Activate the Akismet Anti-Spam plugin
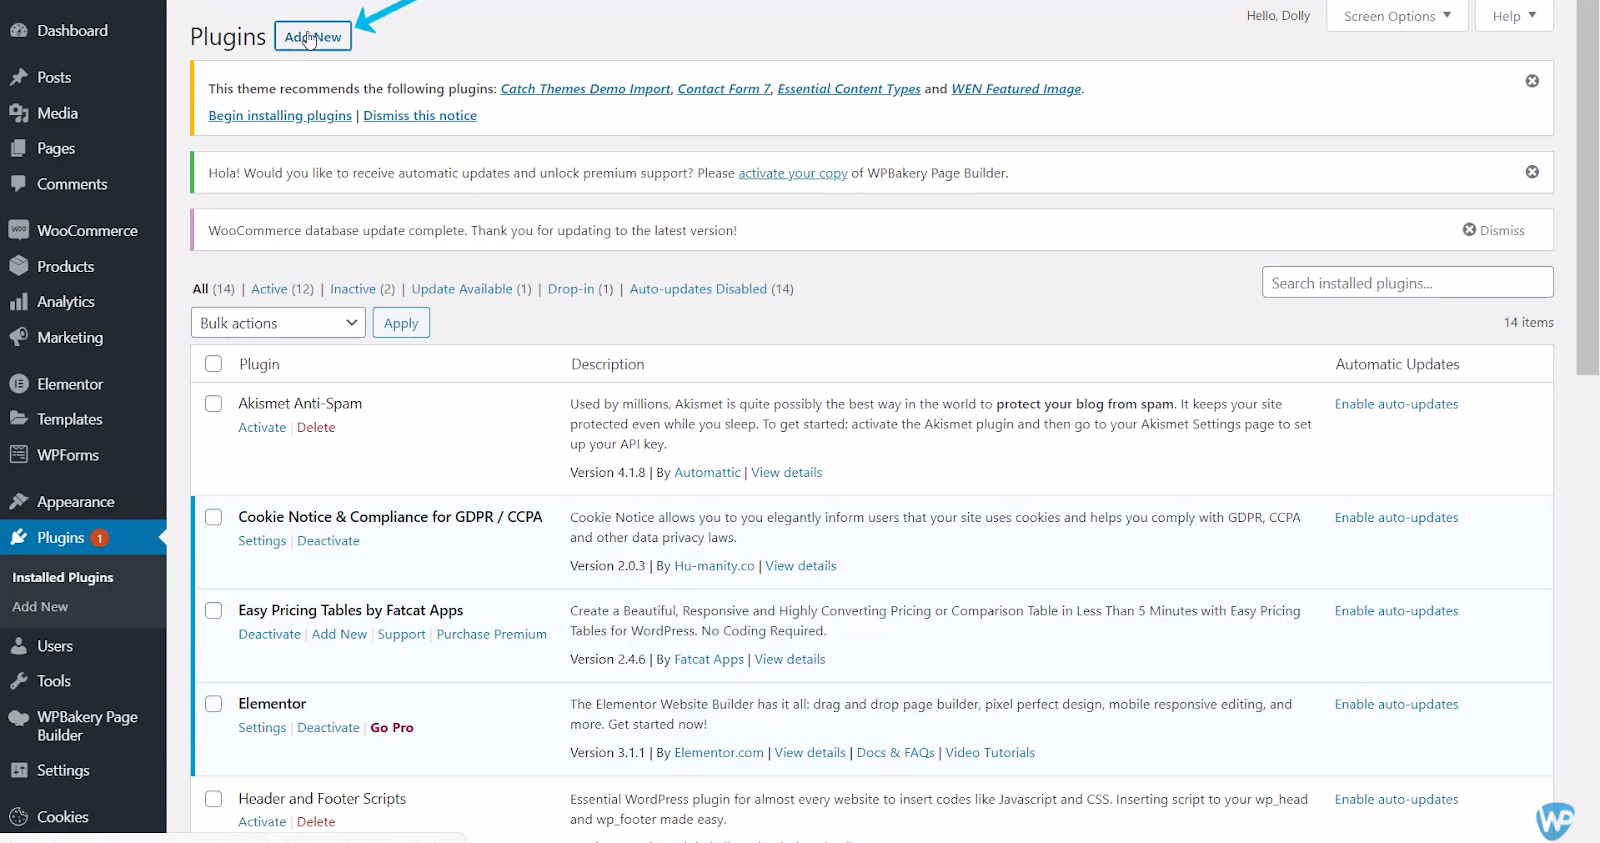 (x=262, y=428)
